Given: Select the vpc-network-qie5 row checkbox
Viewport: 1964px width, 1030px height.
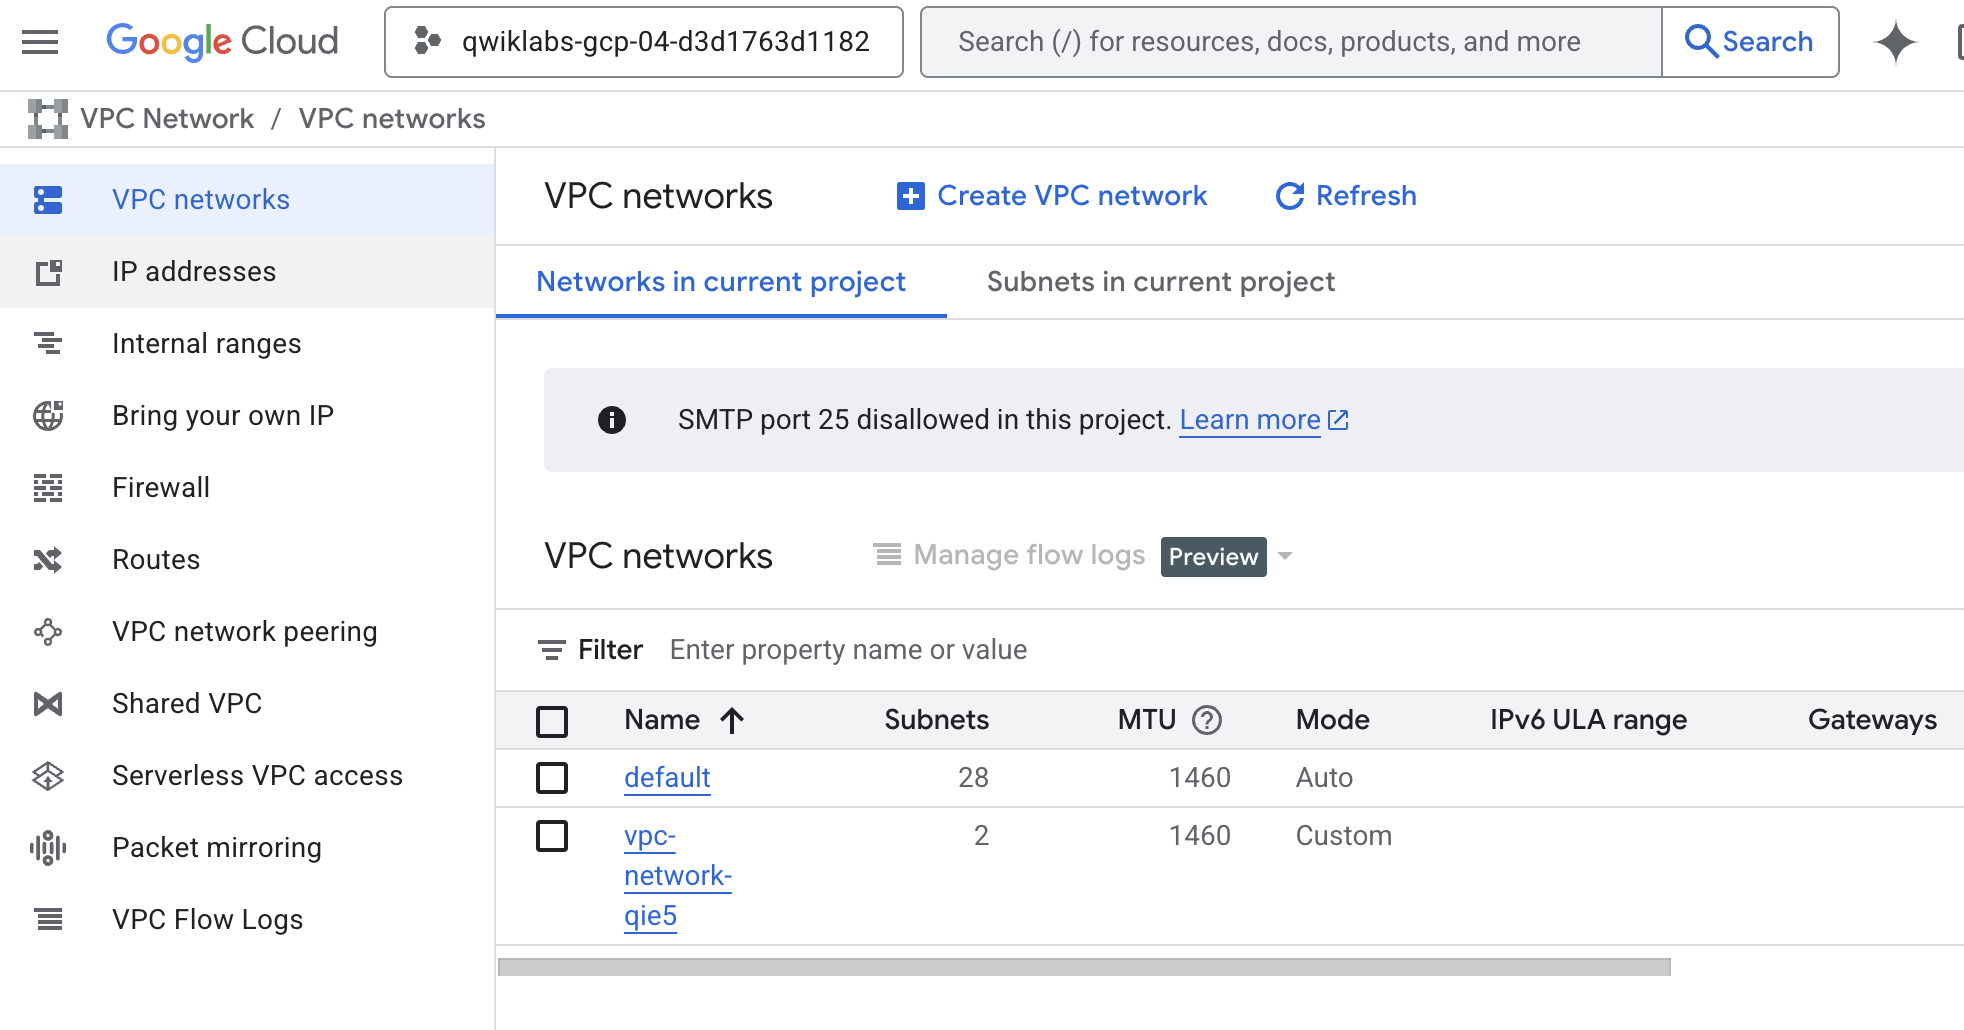Looking at the screenshot, I should (x=552, y=836).
